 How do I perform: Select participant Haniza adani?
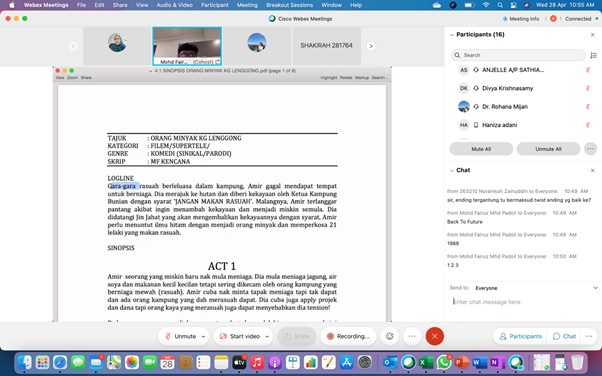pos(499,125)
